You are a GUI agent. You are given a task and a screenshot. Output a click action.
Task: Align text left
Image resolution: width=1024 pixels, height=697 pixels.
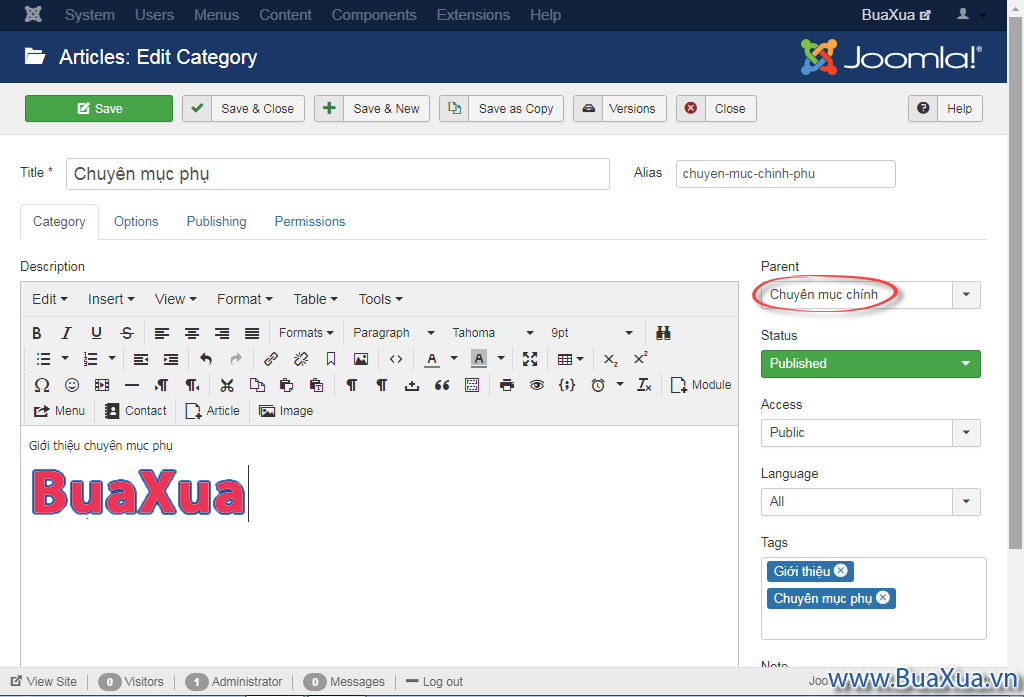coord(162,333)
